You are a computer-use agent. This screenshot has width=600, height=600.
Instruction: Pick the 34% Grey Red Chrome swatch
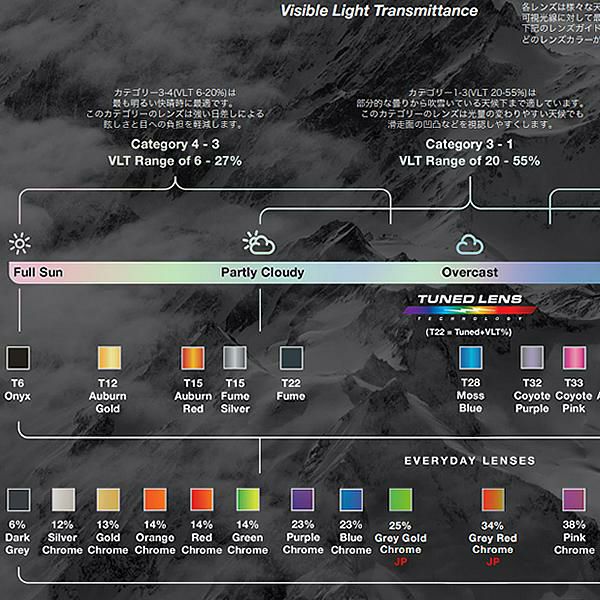pos(492,499)
